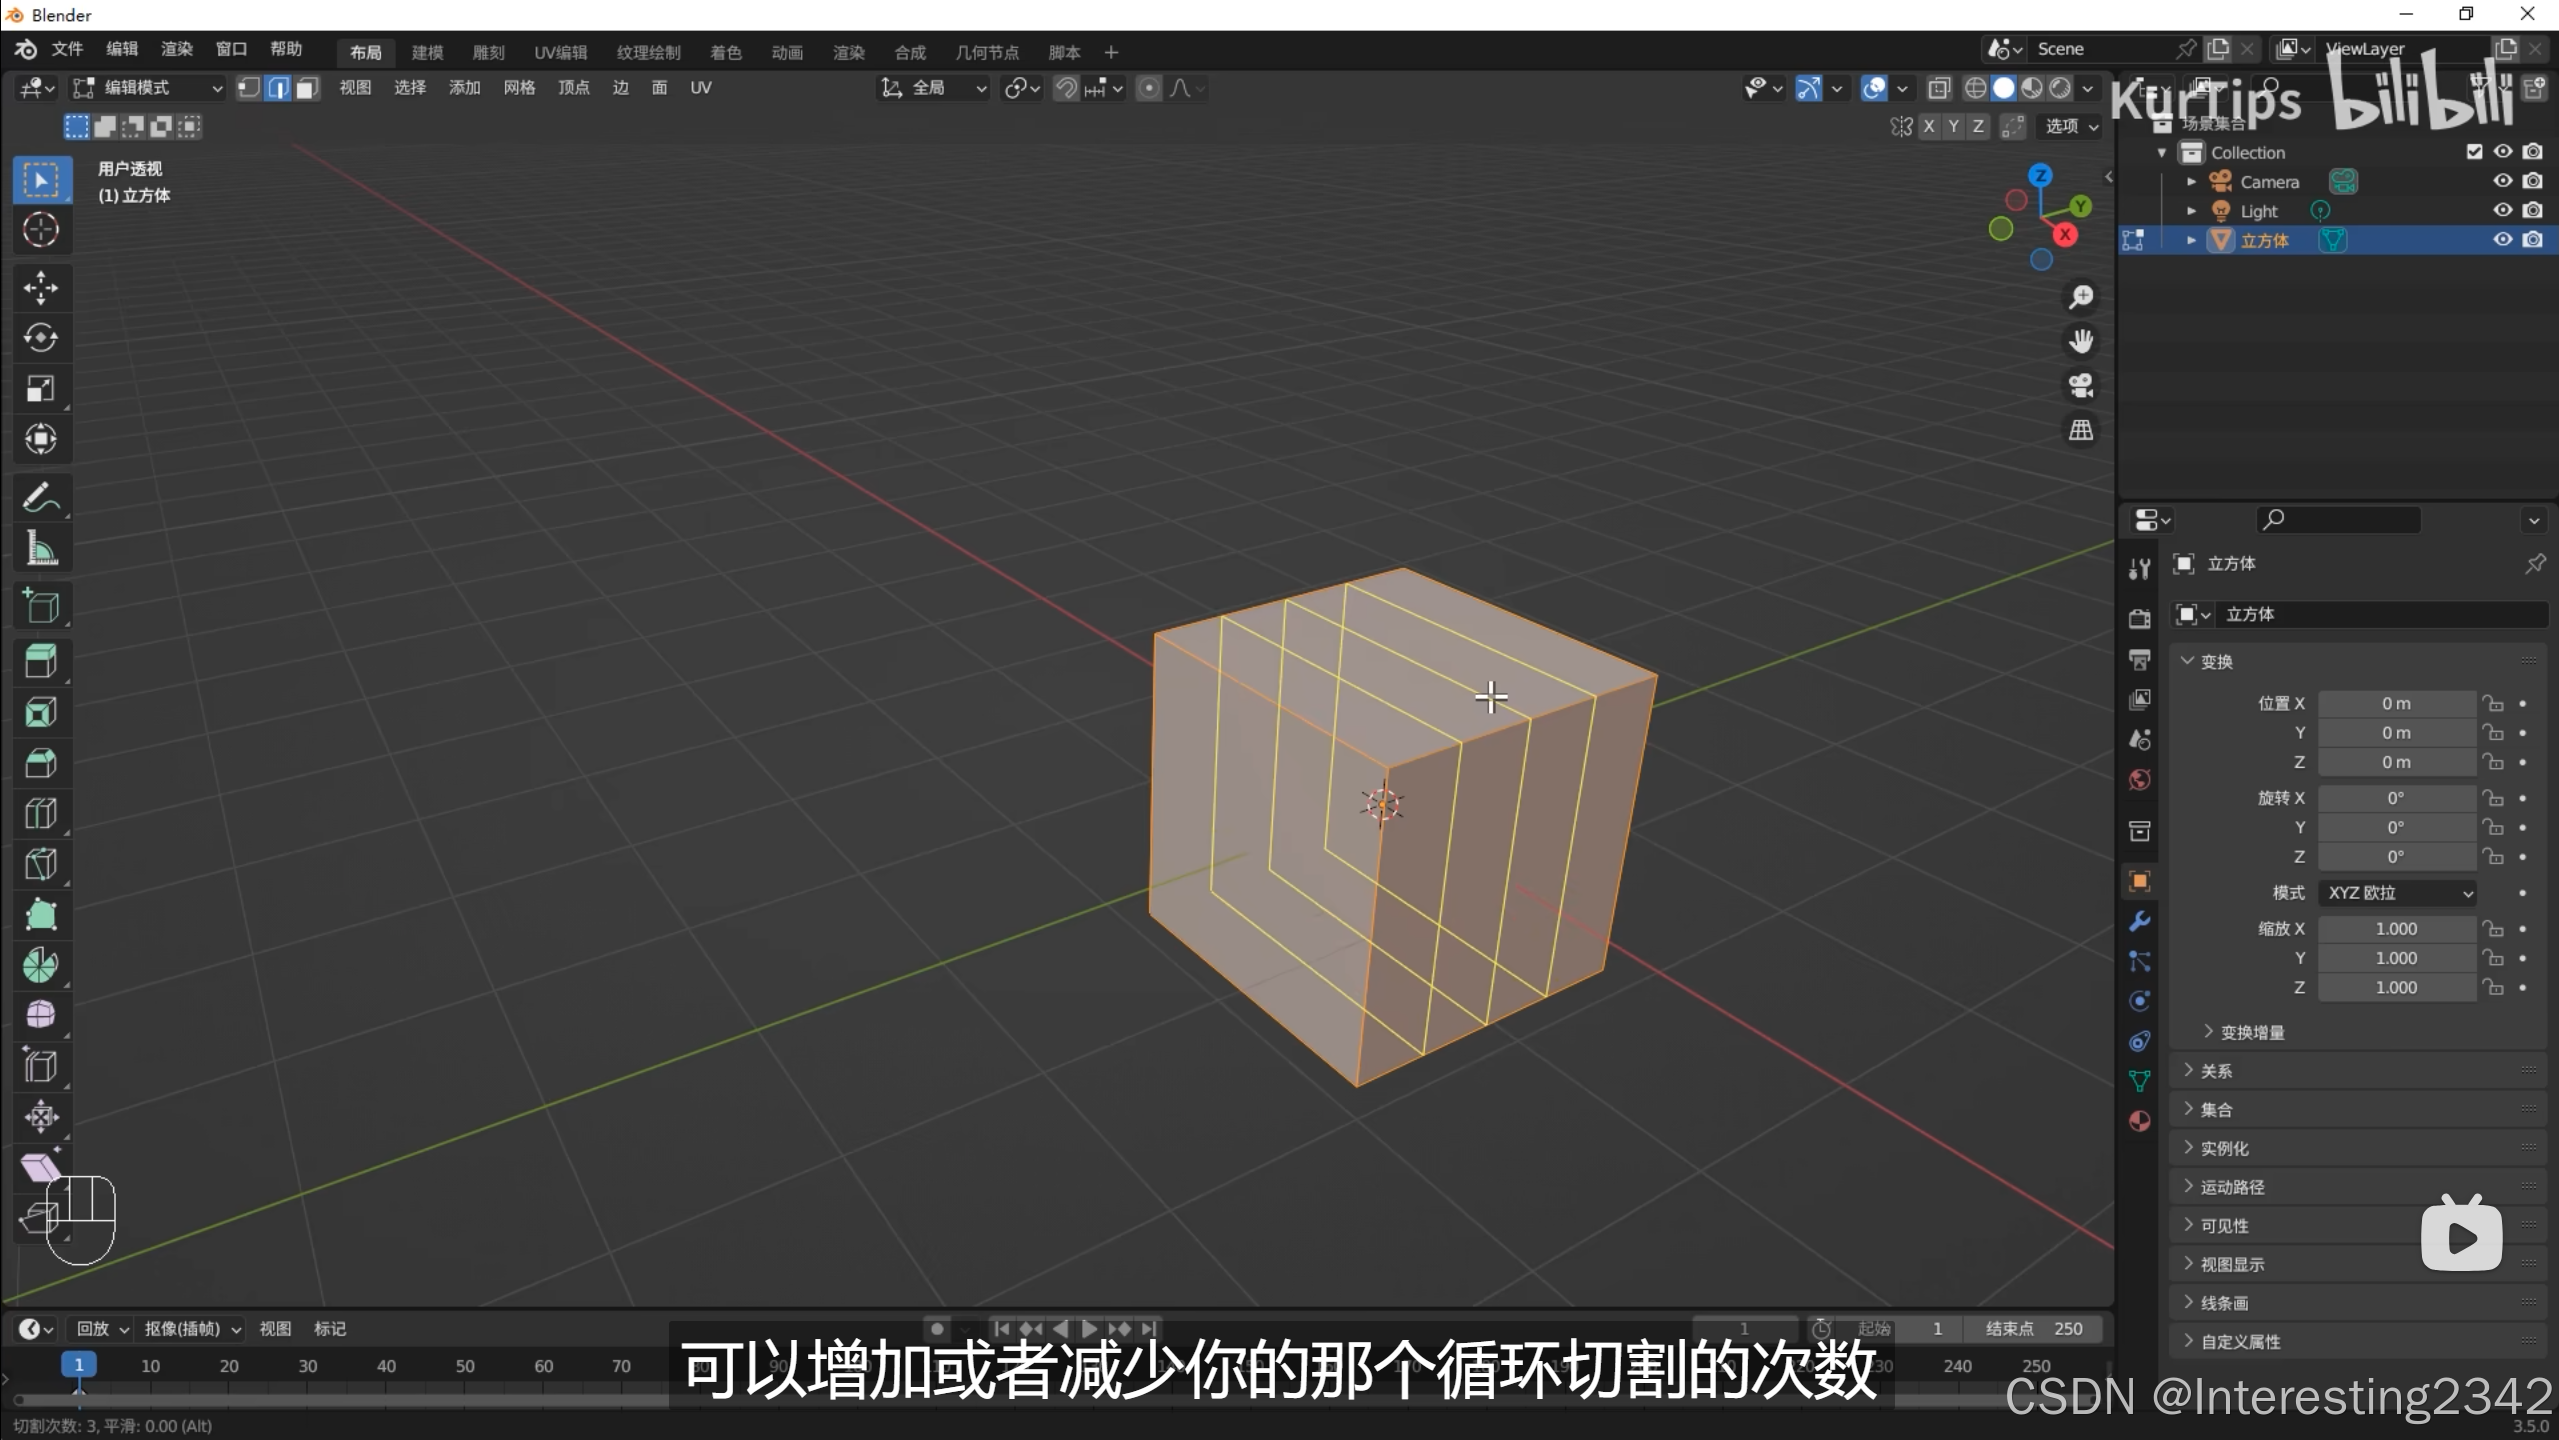
Task: Uncheck the Collection exclude checkbox
Action: [x=2474, y=152]
